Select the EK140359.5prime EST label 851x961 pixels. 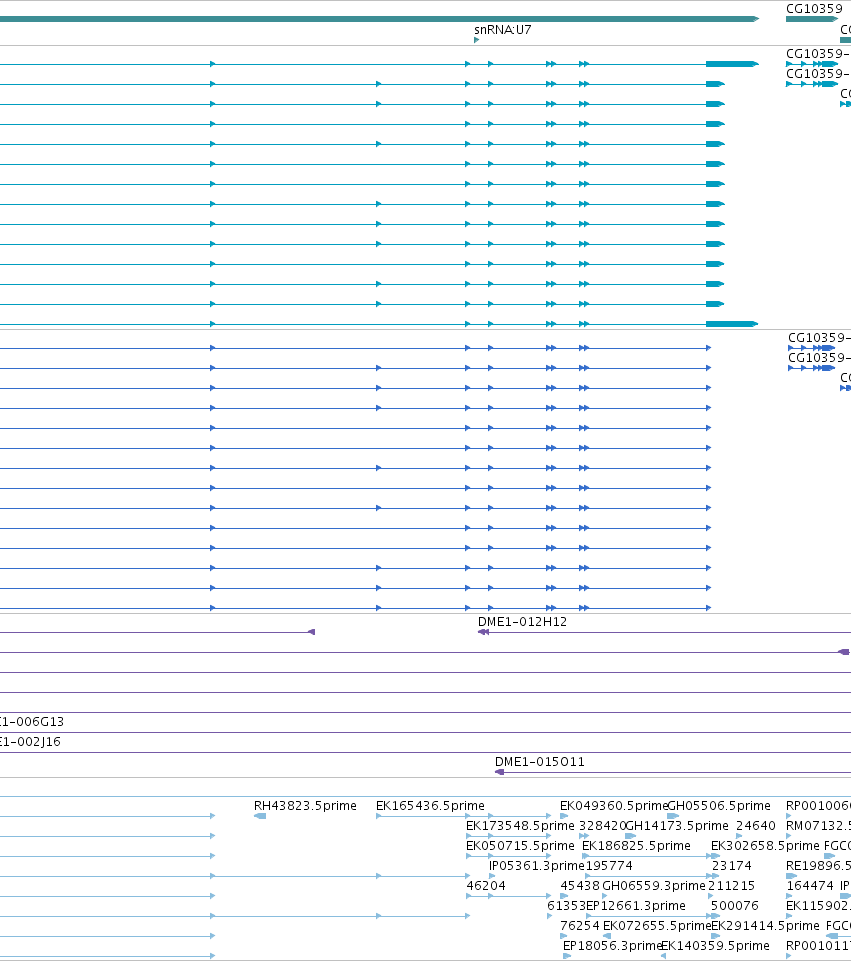(x=715, y=946)
